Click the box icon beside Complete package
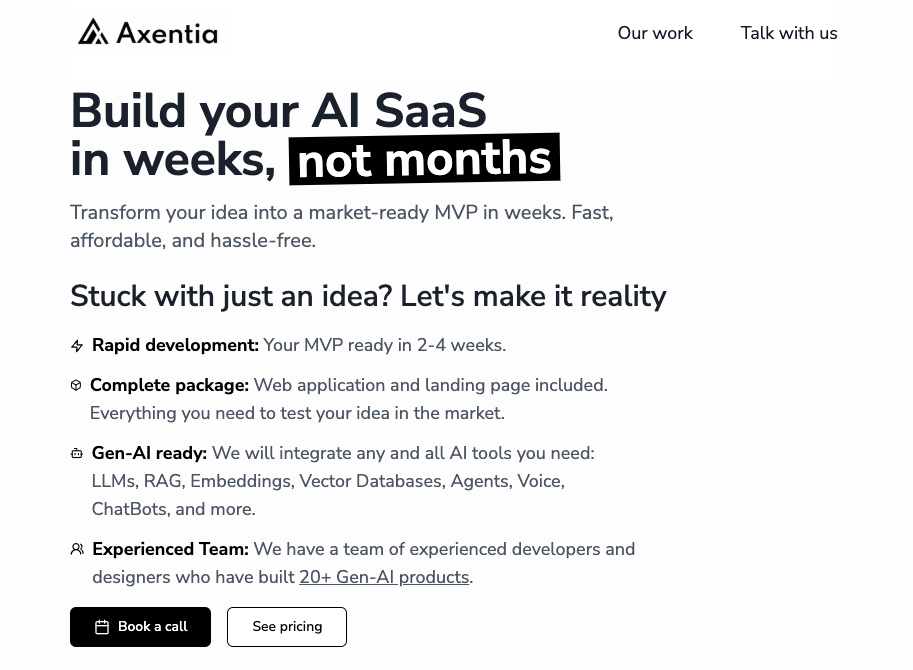This screenshot has width=913, height=670. (76, 385)
